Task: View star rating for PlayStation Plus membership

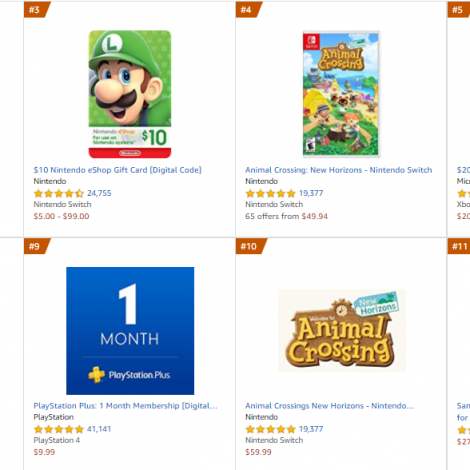Action: point(59,429)
